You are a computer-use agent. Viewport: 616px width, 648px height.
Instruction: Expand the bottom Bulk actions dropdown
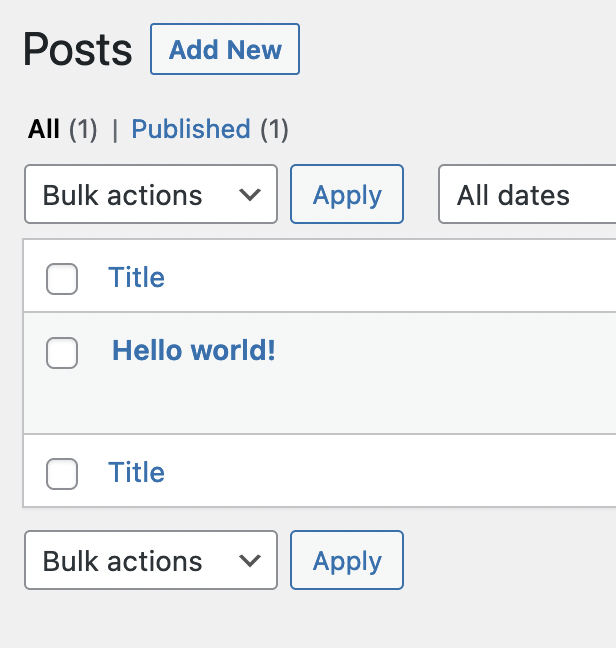pos(151,560)
